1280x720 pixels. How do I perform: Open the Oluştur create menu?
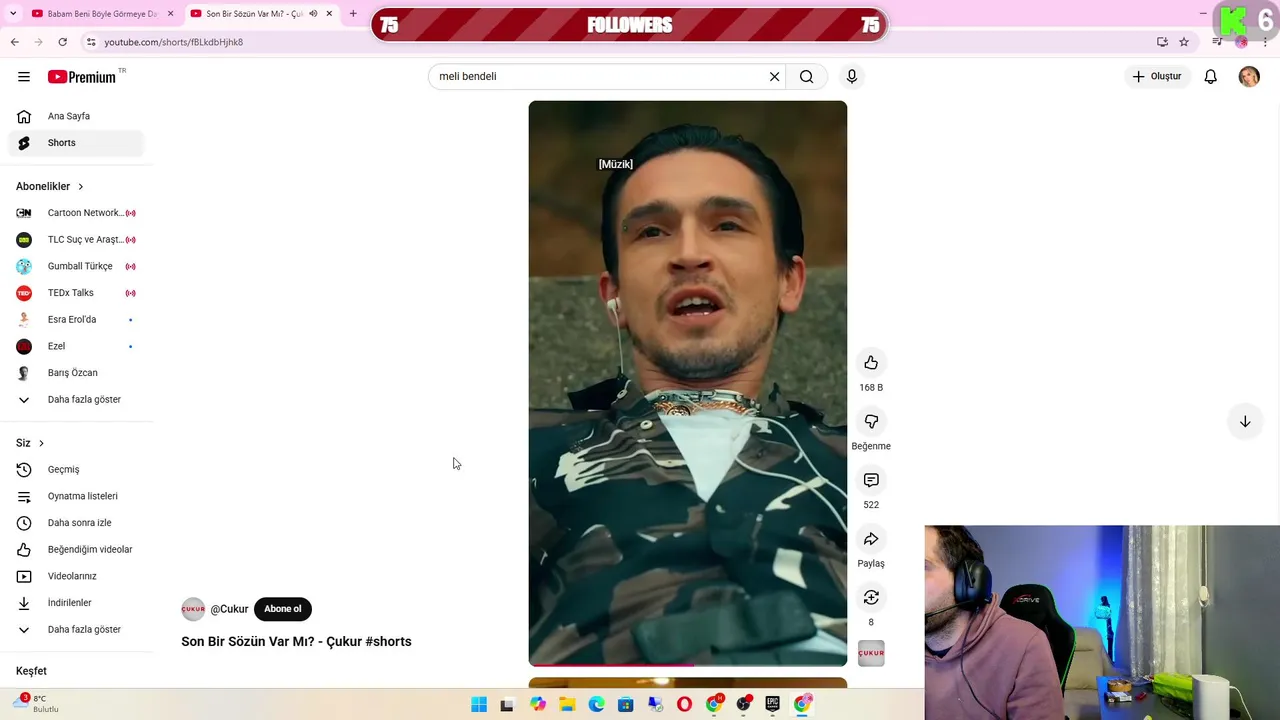1157,77
